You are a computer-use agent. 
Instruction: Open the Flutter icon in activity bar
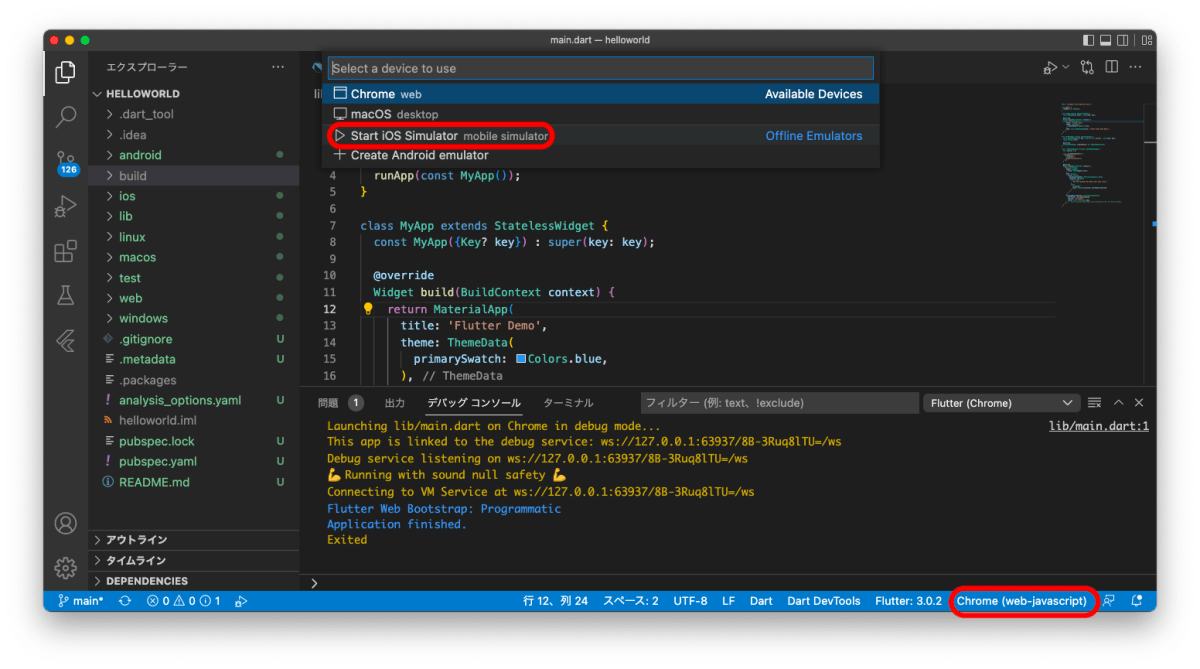click(66, 340)
